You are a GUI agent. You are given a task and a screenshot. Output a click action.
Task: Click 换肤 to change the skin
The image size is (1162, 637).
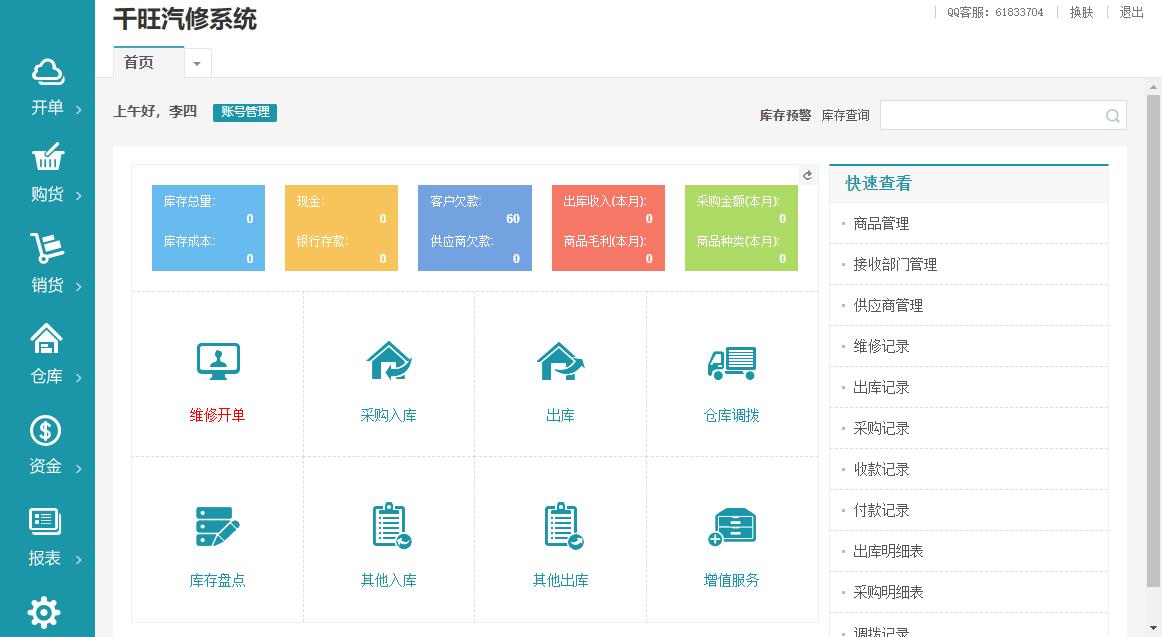click(x=1081, y=12)
